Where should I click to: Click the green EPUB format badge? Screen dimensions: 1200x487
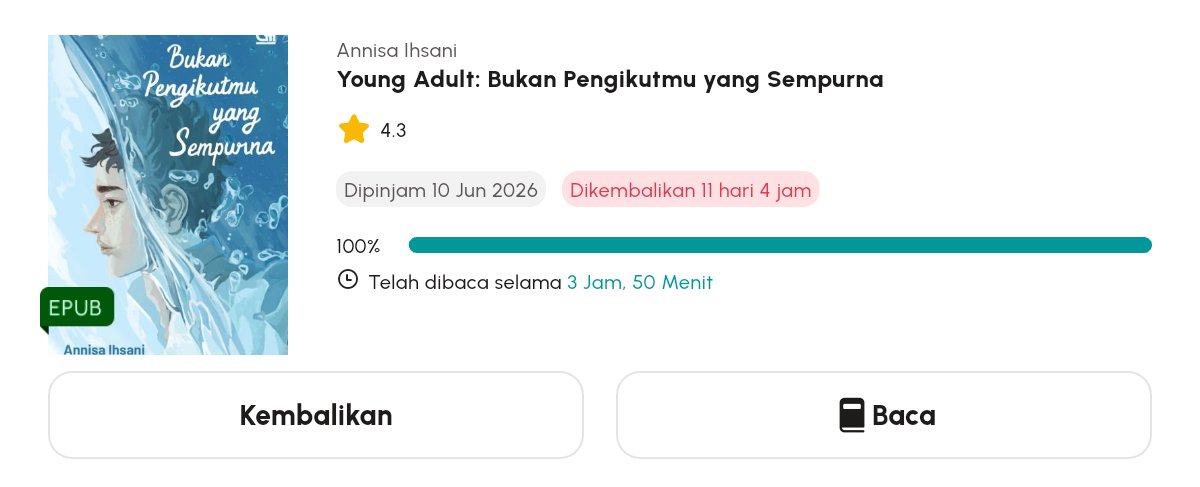[x=77, y=308]
